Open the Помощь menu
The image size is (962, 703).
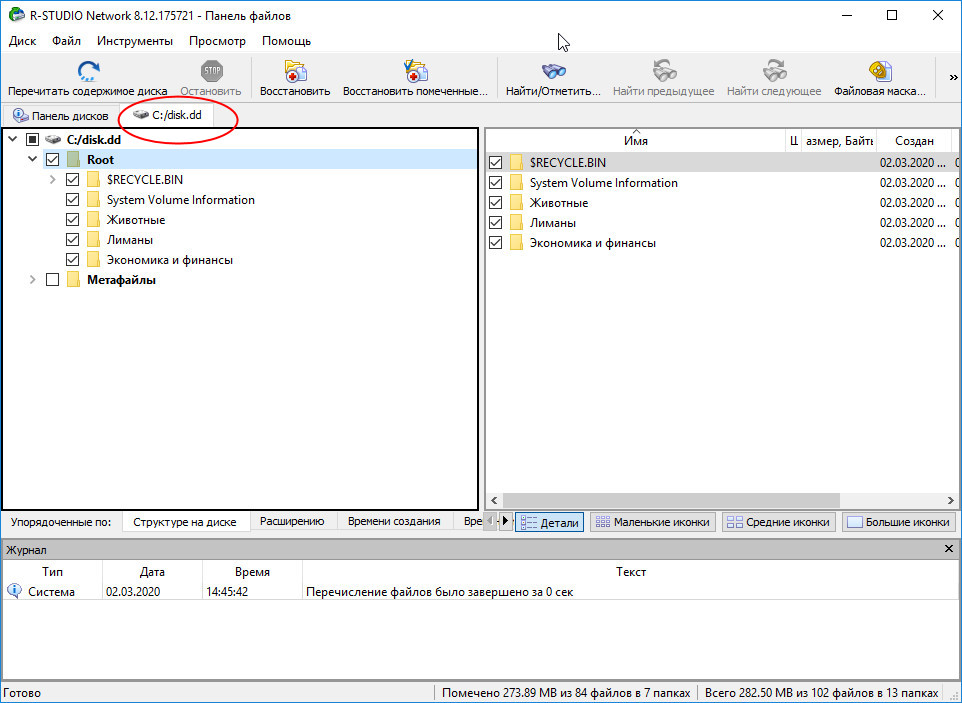coord(287,41)
